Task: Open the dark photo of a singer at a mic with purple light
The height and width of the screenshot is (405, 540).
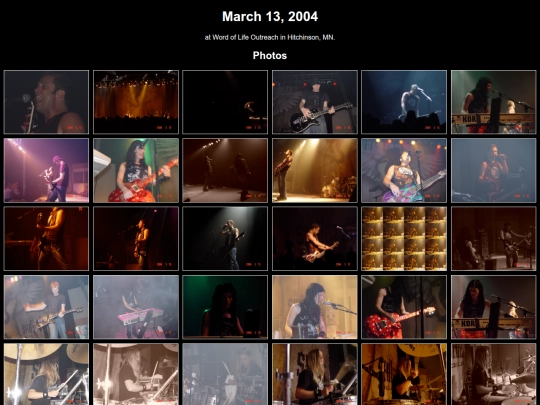Action: 136,238
